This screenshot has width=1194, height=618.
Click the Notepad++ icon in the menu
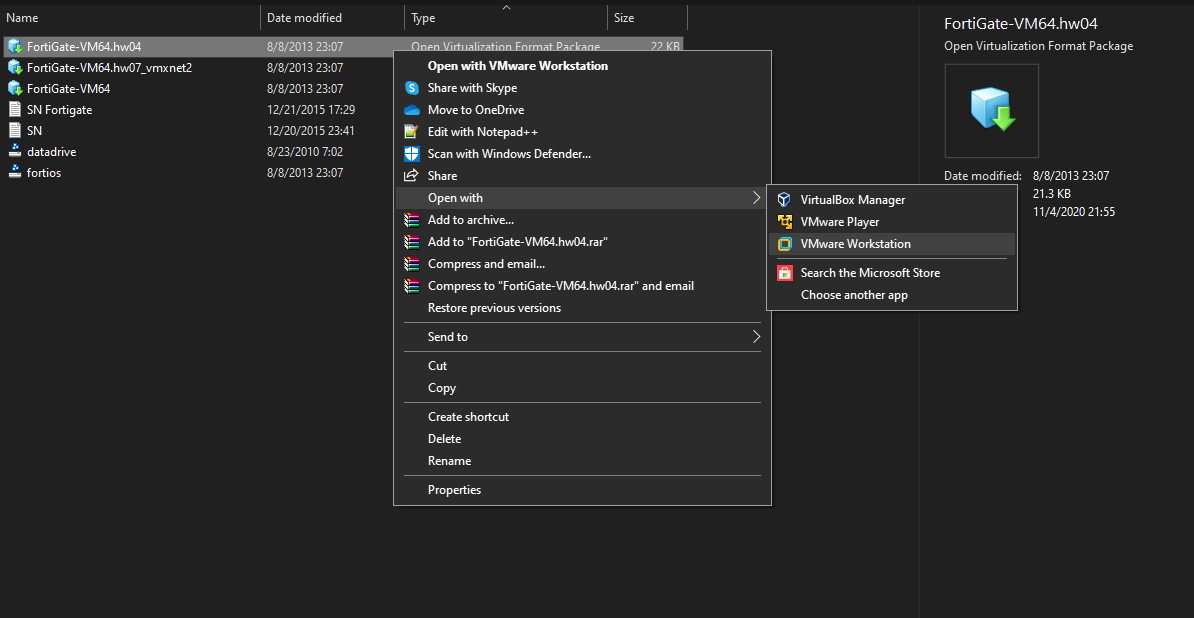tap(412, 131)
